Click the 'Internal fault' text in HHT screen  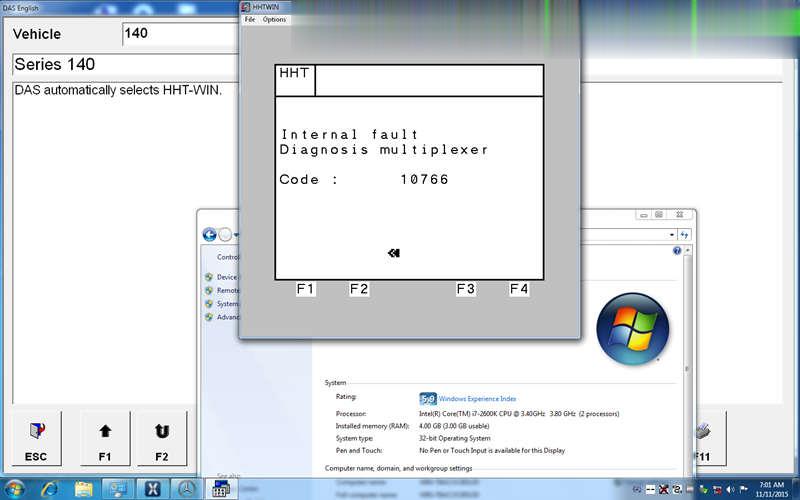(x=349, y=135)
